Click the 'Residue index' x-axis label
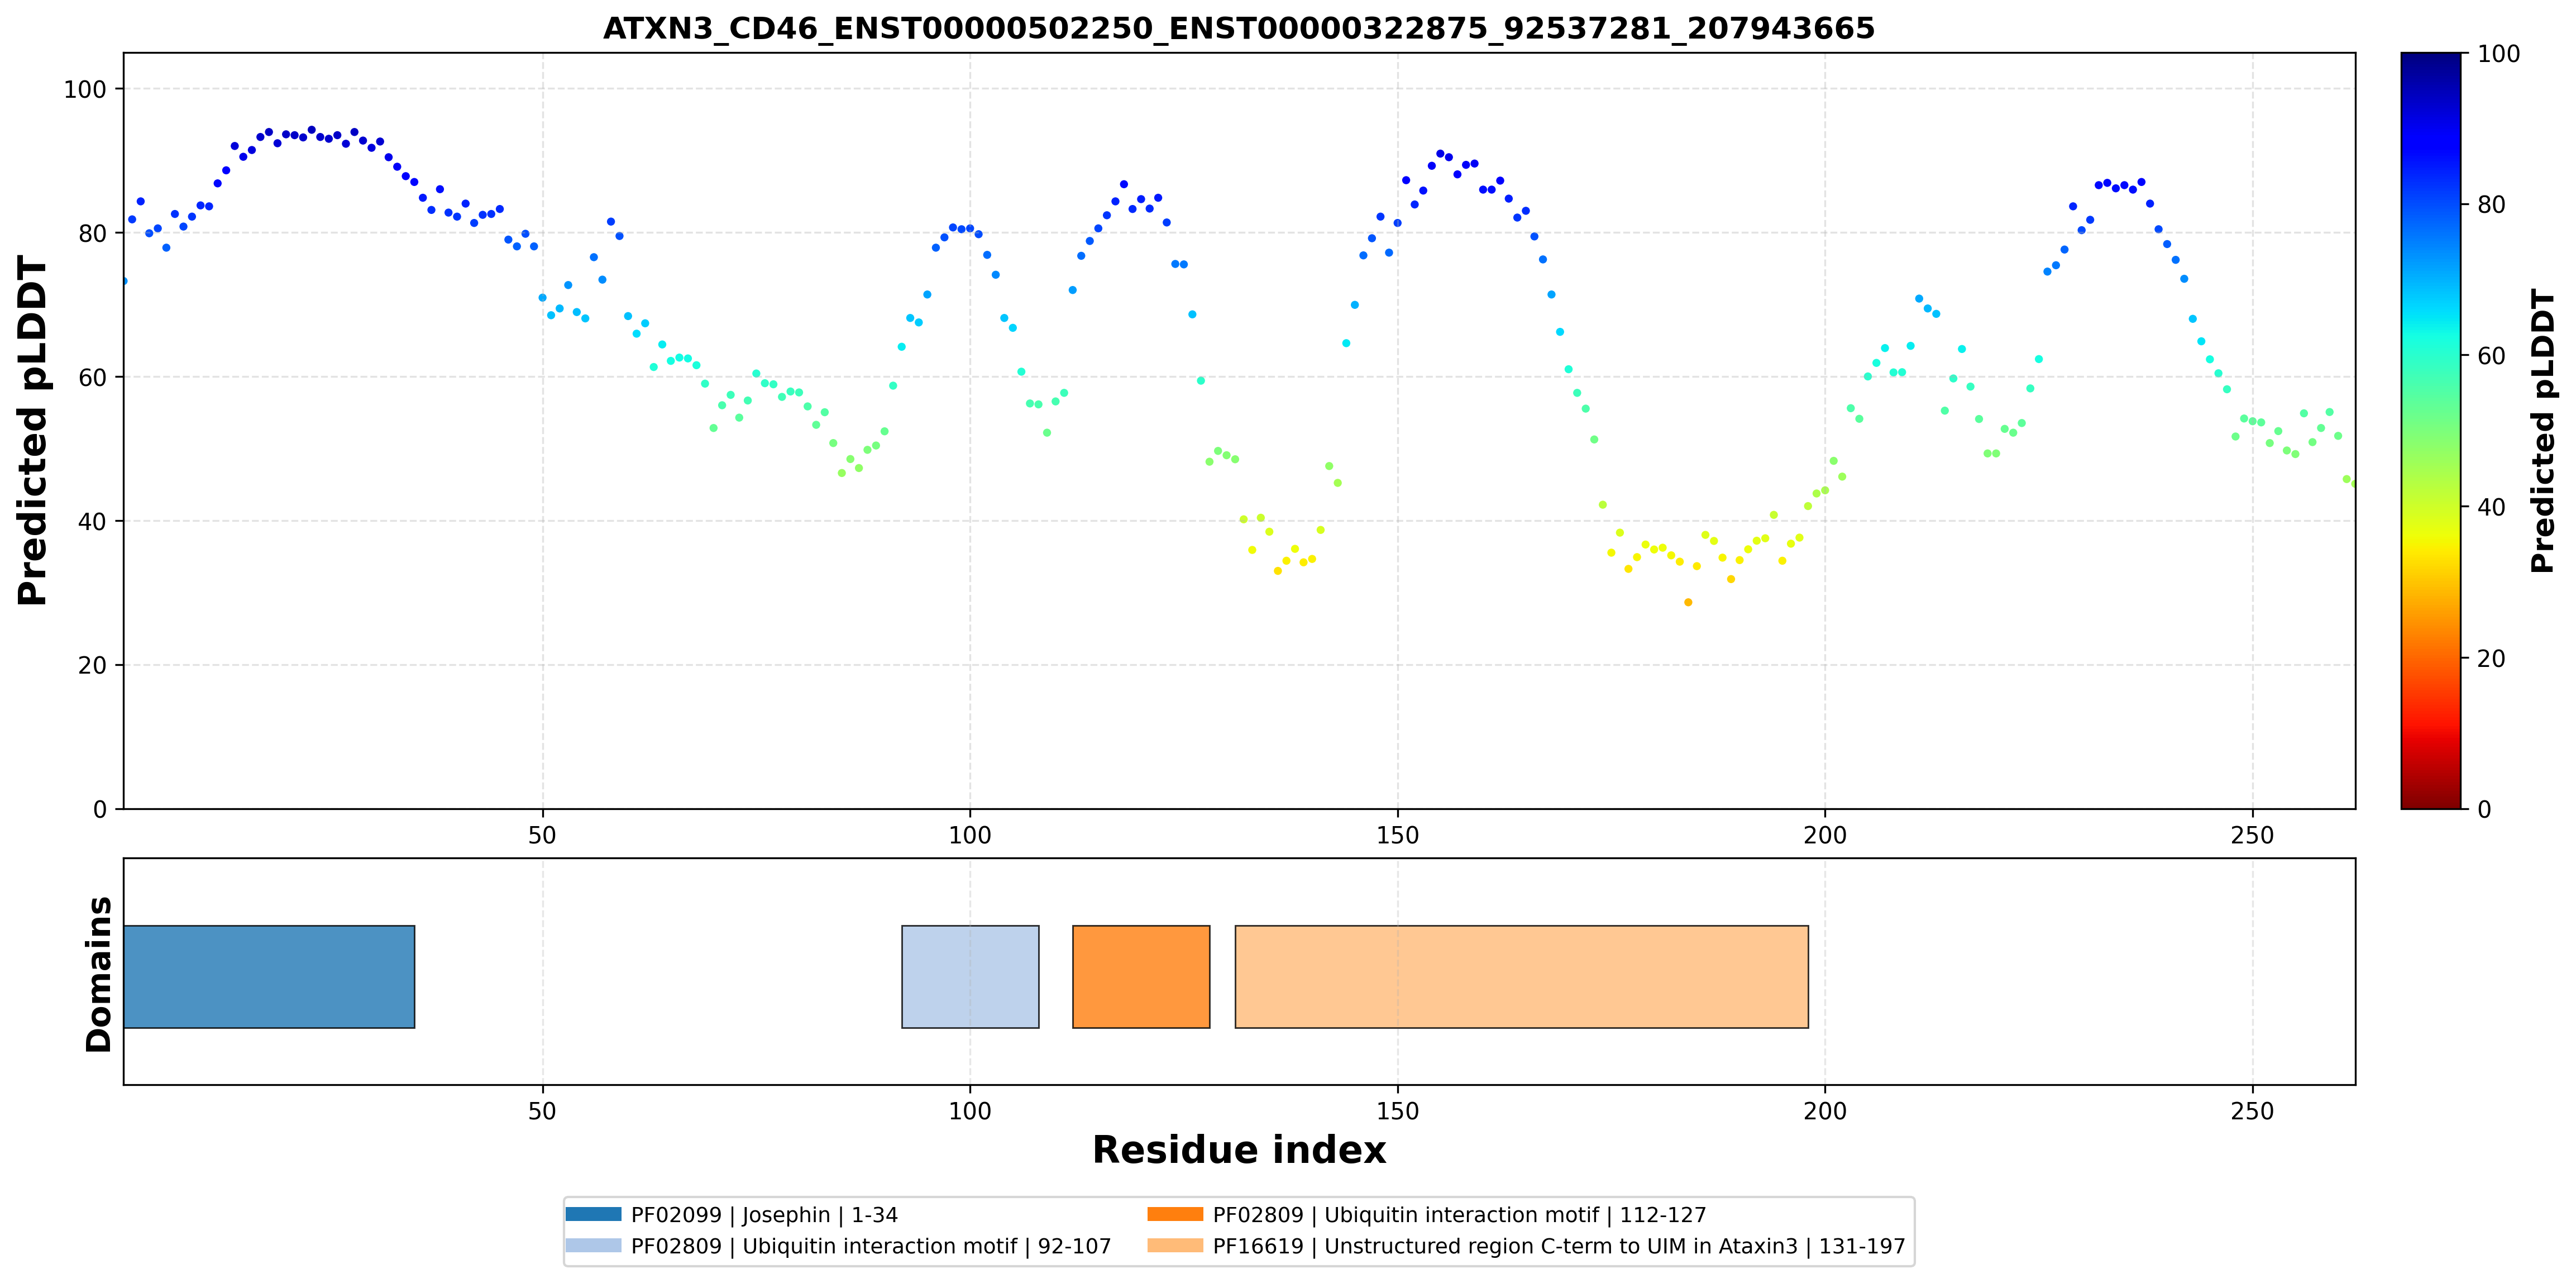The height and width of the screenshot is (1283, 2576). (1239, 1150)
